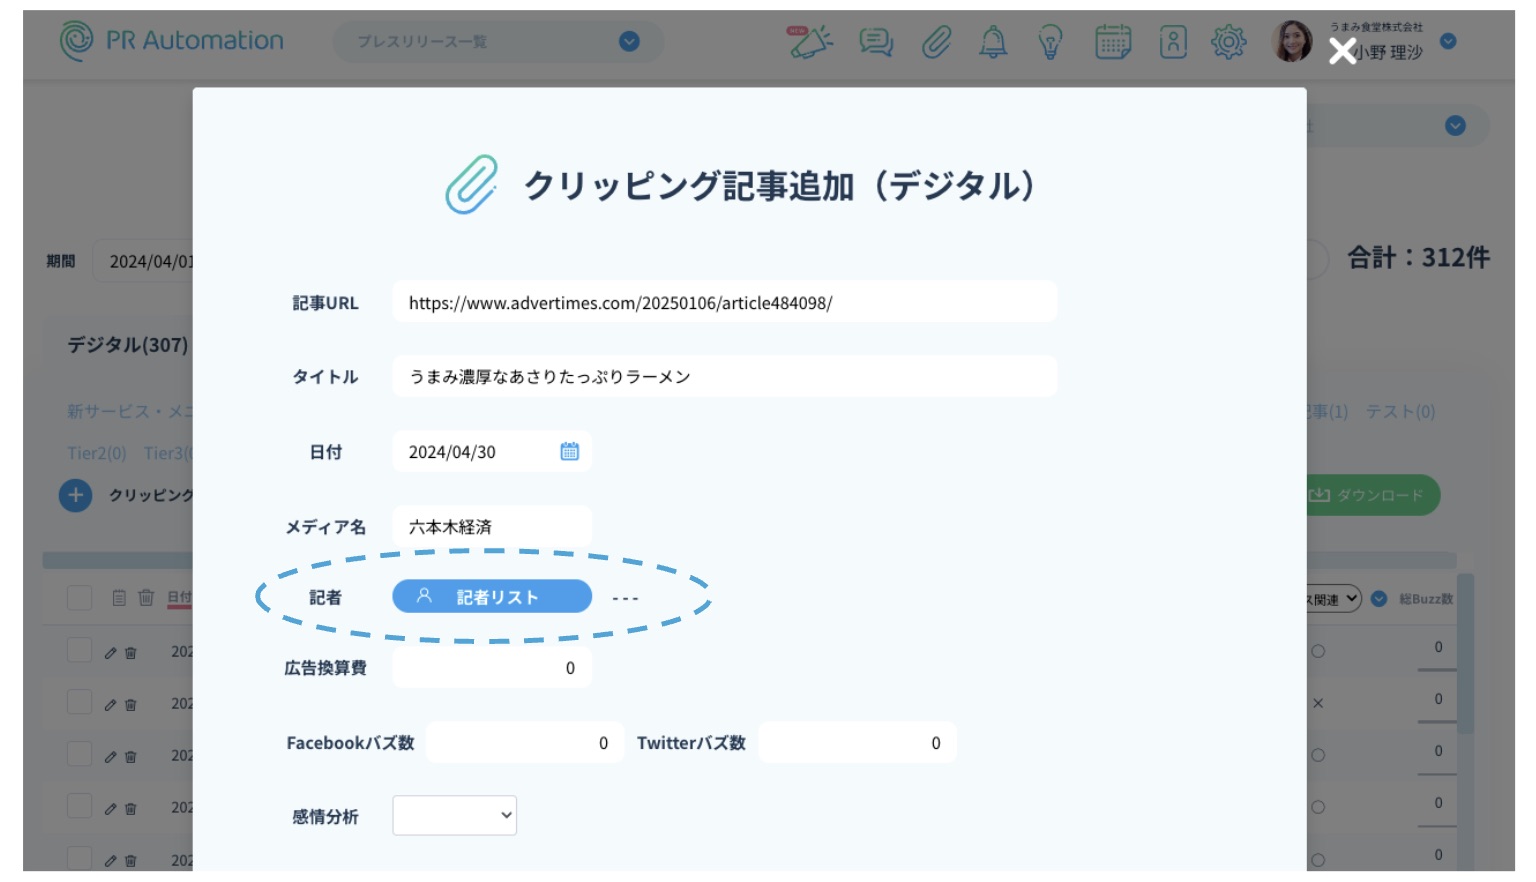Viewport: 1536px width, 882px height.
Task: Click the contact list icon in header
Action: coord(1172,41)
